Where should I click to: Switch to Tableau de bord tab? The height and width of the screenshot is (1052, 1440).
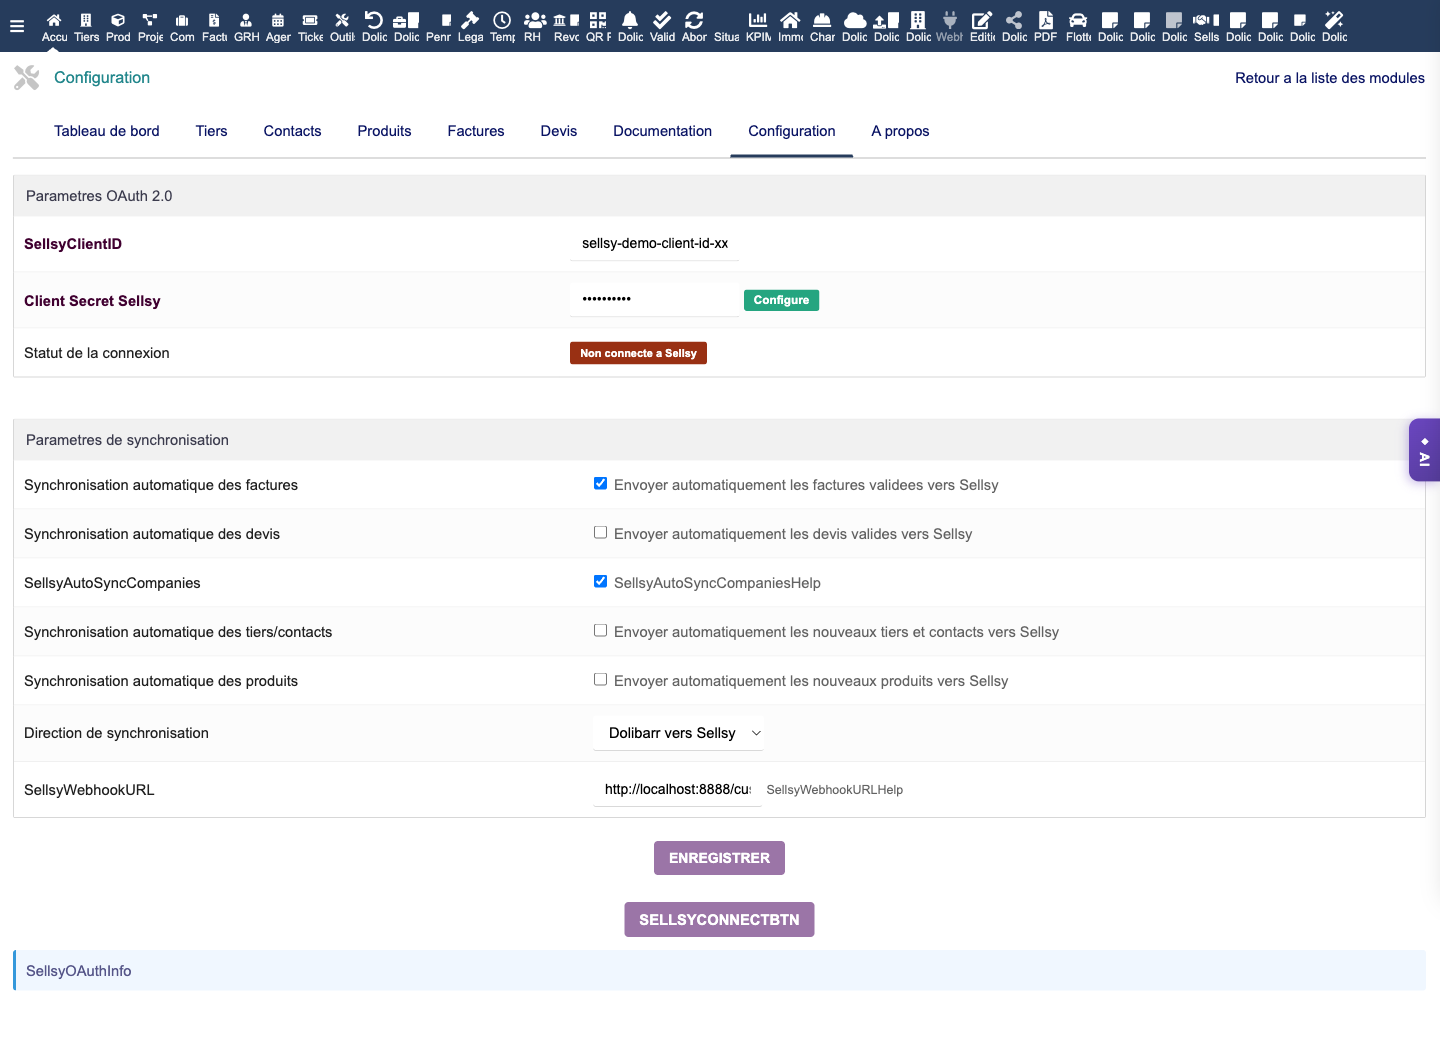pyautogui.click(x=107, y=131)
